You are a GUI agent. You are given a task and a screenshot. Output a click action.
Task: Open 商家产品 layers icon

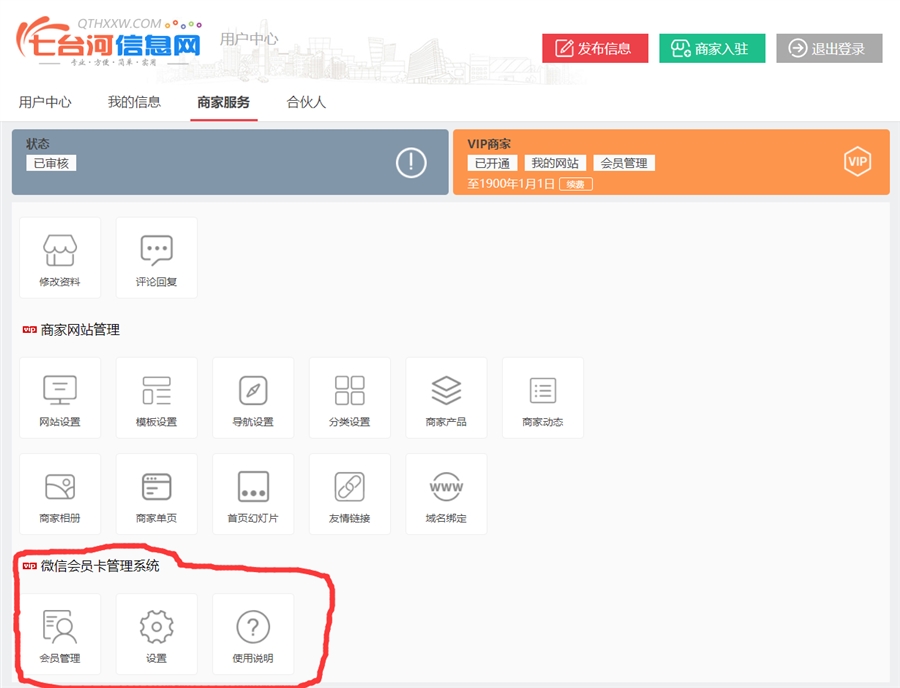point(446,390)
